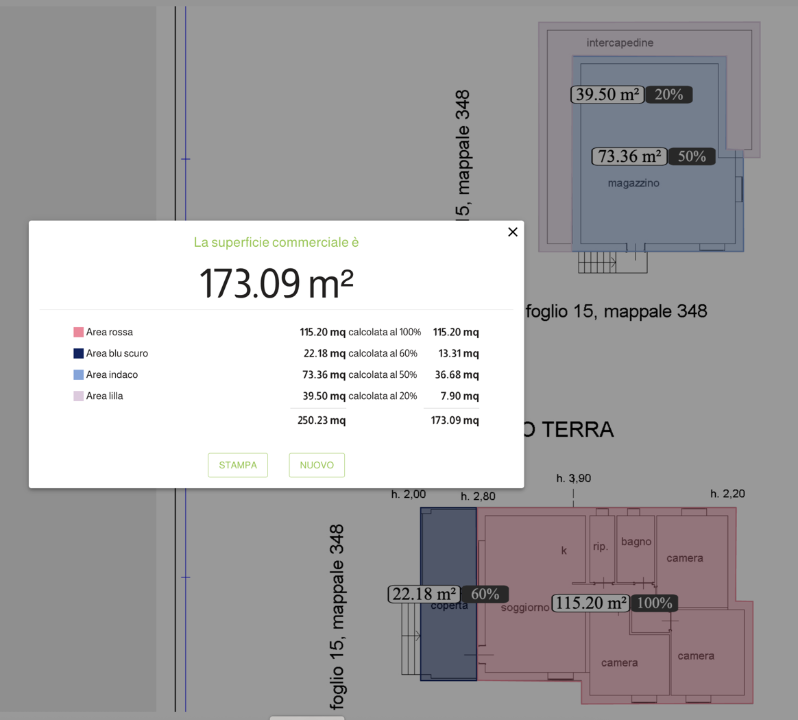
Task: Select the Area rossa color swatch
Action: (78, 332)
